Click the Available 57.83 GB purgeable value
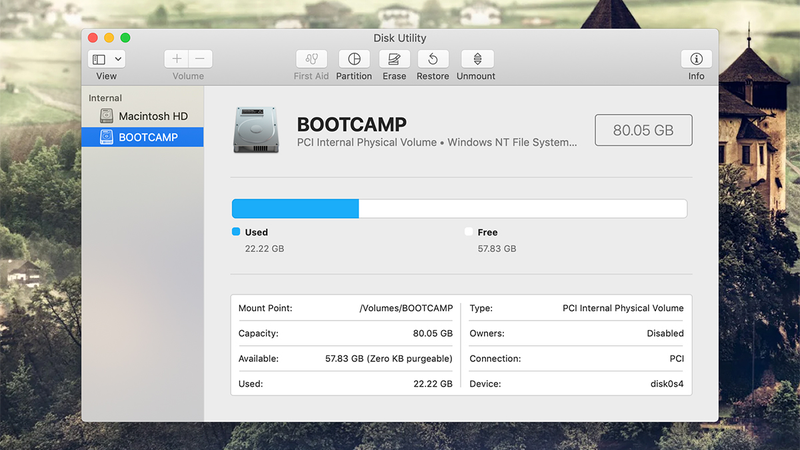 pyautogui.click(x=389, y=359)
